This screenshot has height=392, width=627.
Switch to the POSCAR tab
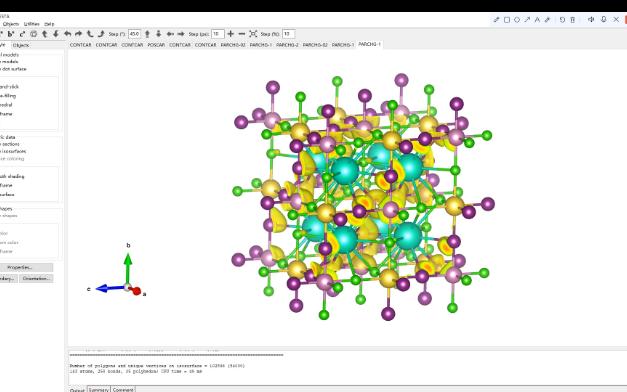156,45
